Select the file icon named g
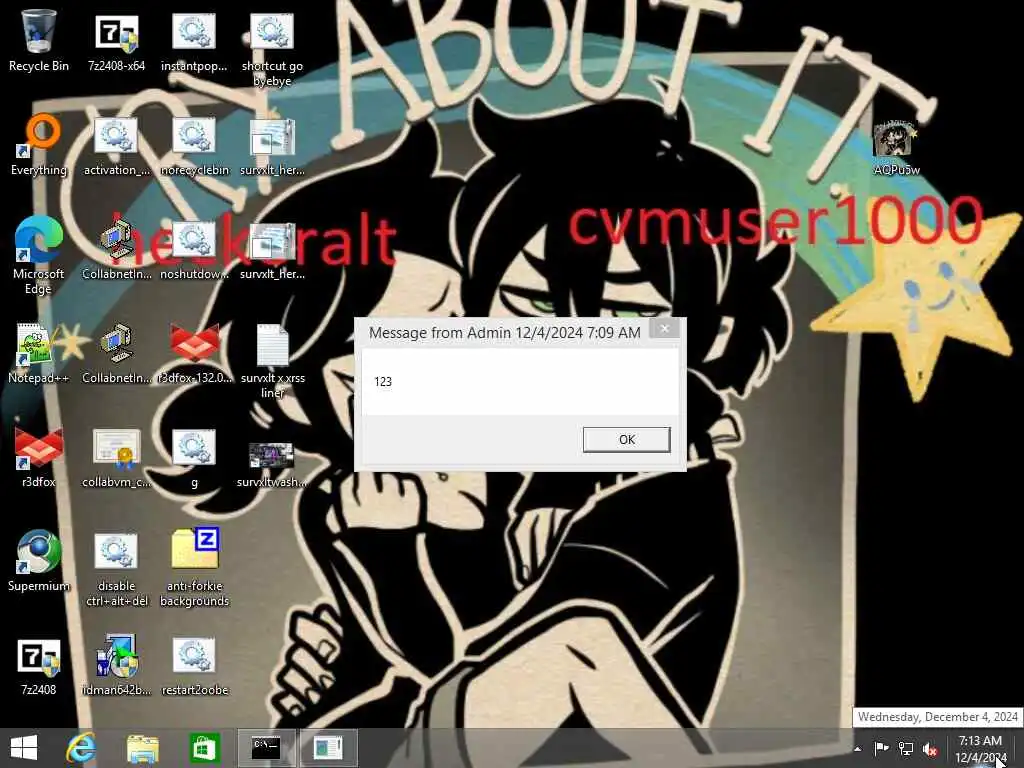This screenshot has width=1024, height=768. (194, 458)
